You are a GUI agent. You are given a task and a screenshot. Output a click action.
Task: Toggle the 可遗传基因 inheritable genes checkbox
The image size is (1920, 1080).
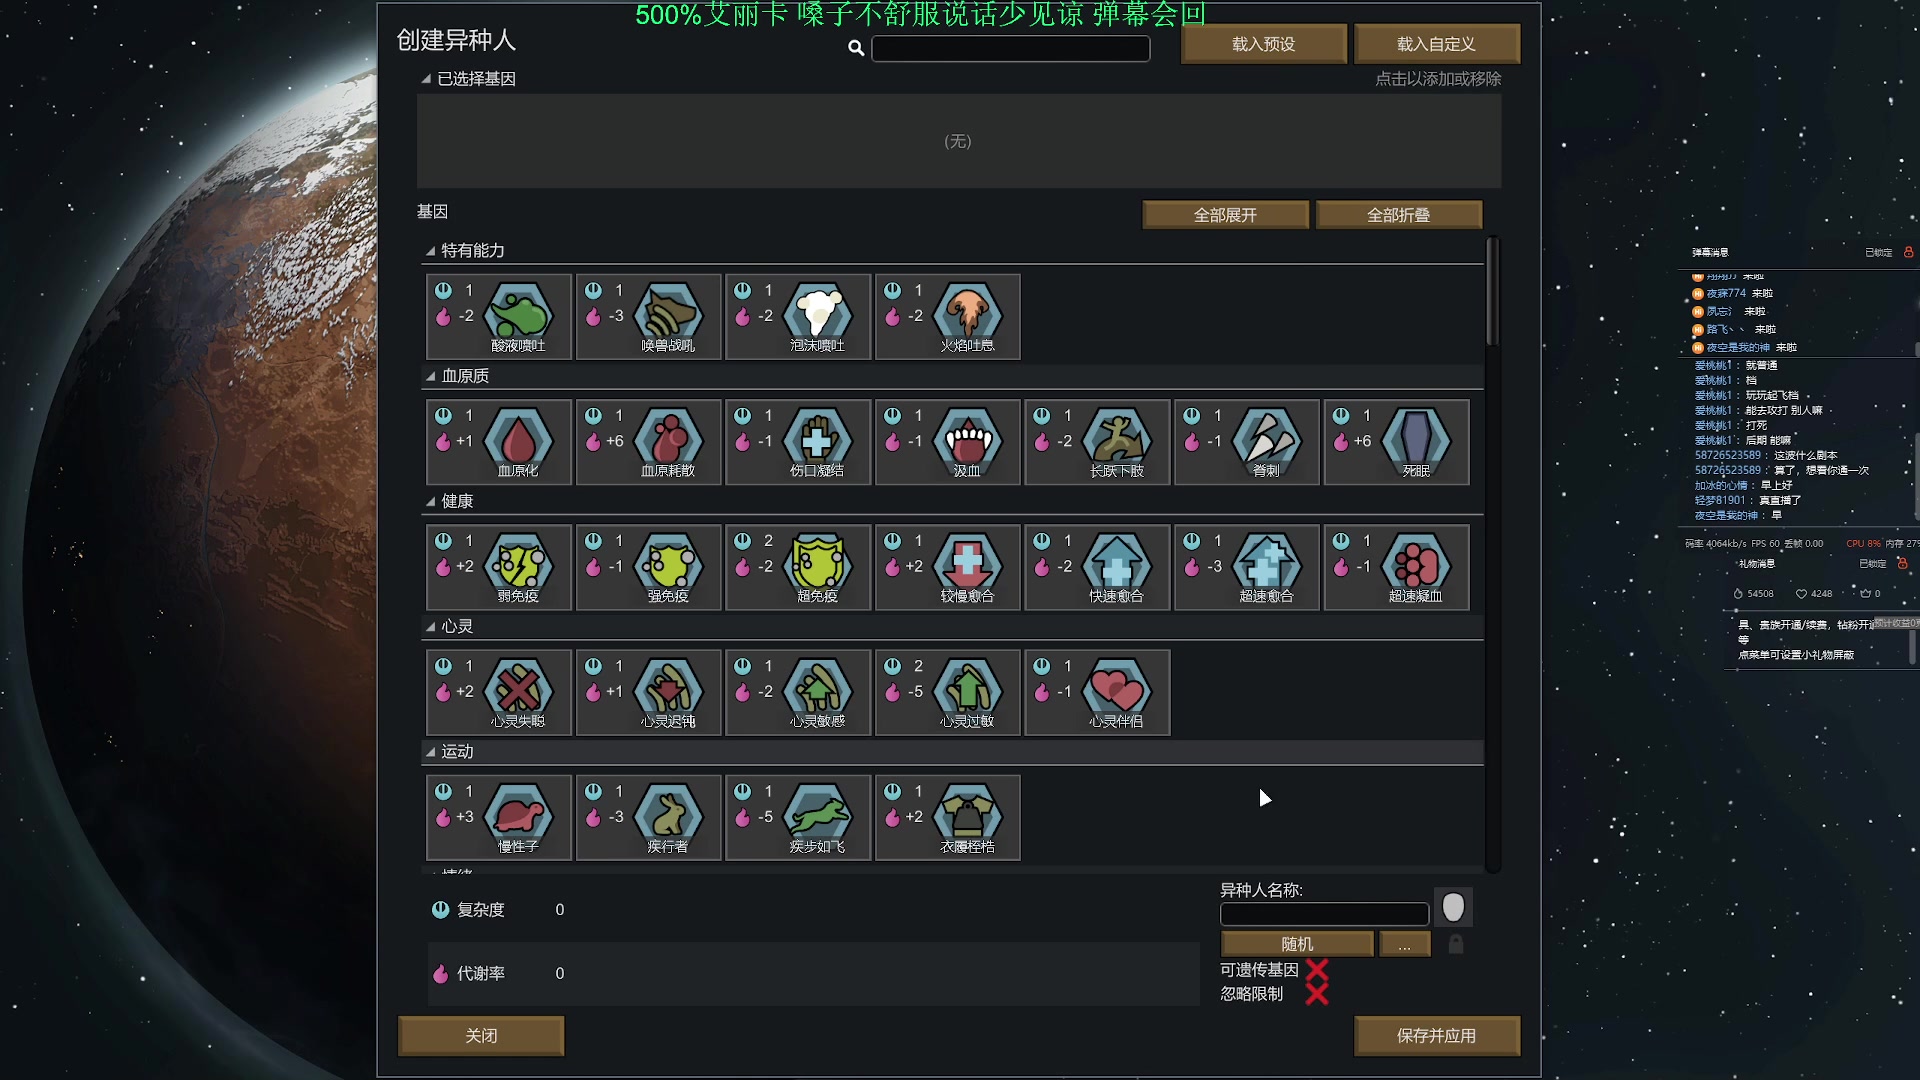tap(1317, 970)
